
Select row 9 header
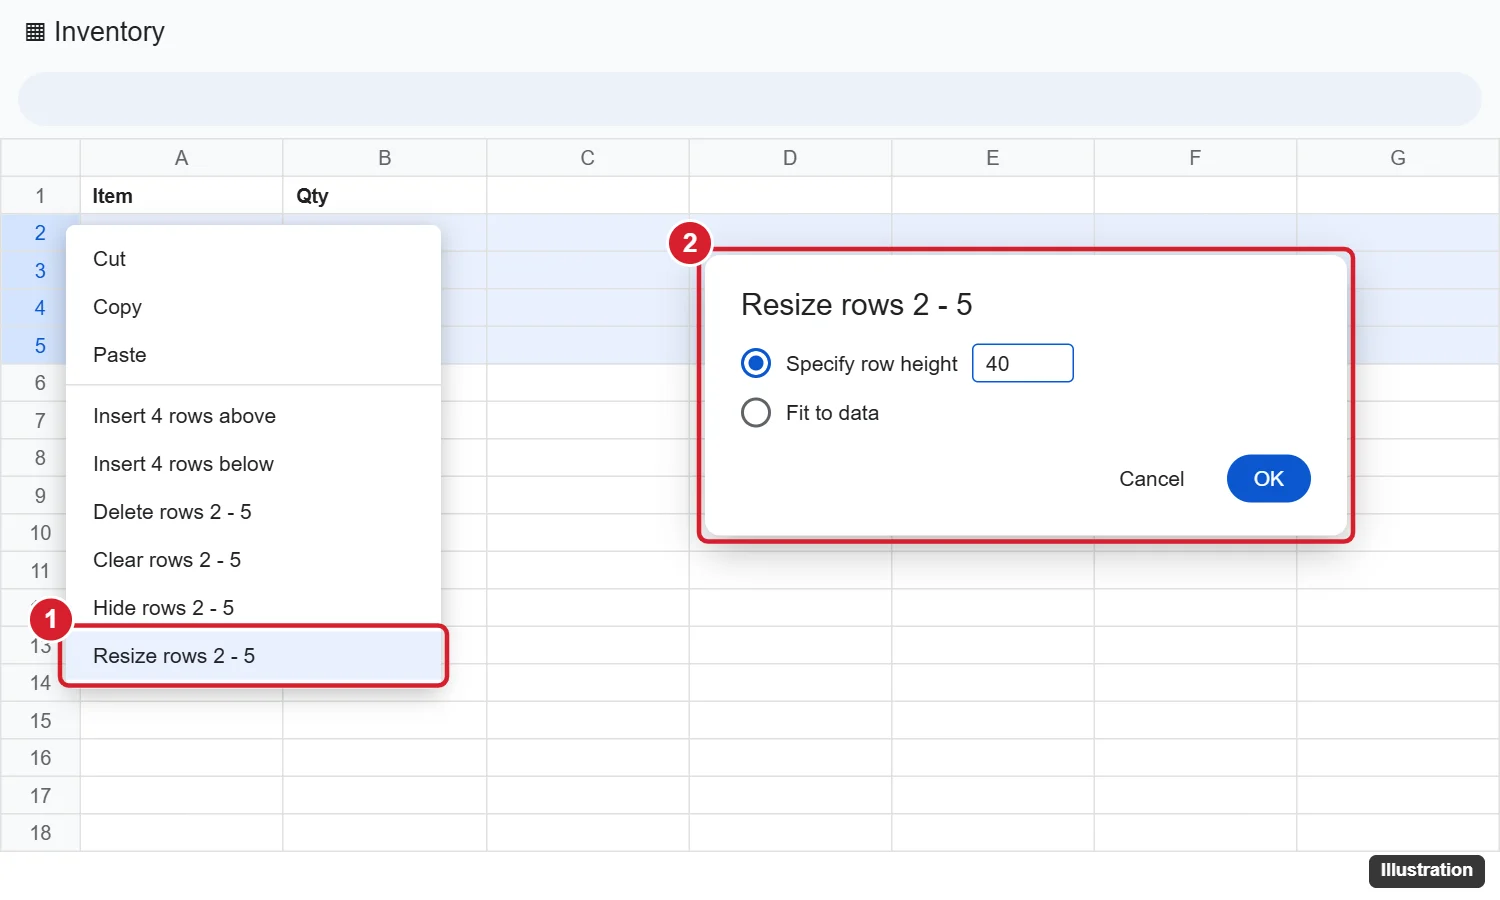[40, 496]
